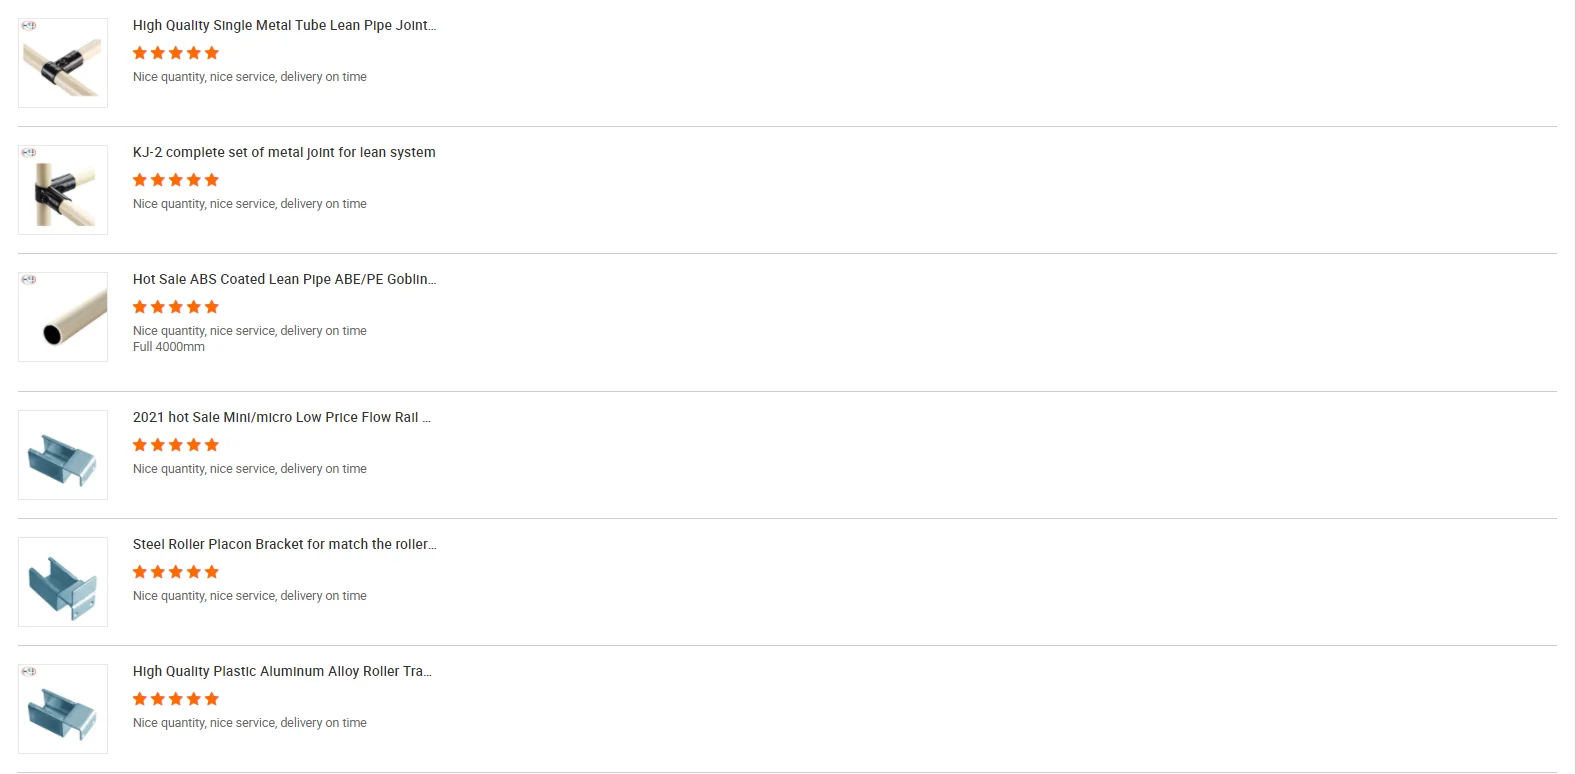
Task: Click star rating for Steel Roller Placon Bracket
Action: [x=176, y=572]
